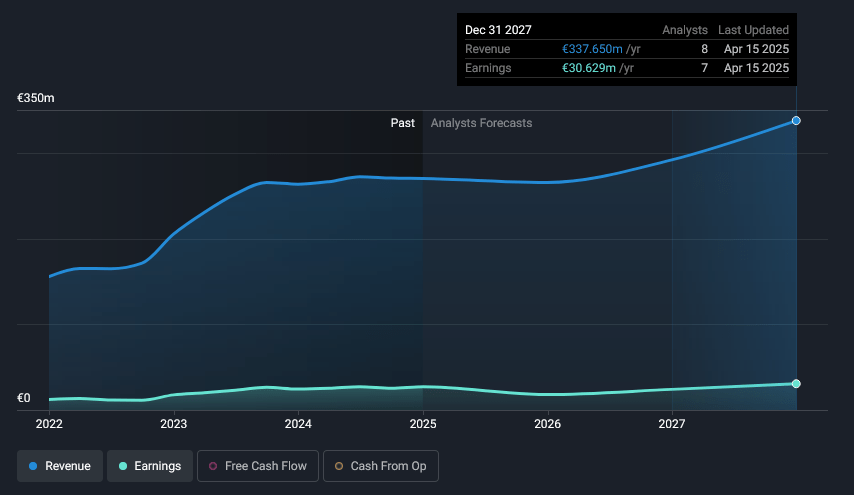Image resolution: width=854 pixels, height=495 pixels.
Task: Click the Past section label
Action: pyautogui.click(x=402, y=123)
